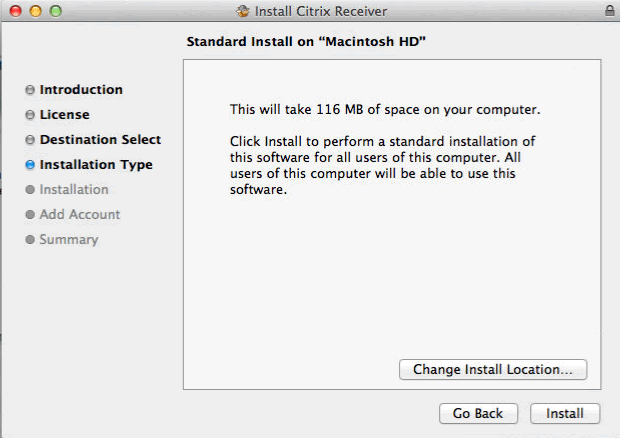Click the Go Back button
The image size is (620, 438).
tap(478, 413)
